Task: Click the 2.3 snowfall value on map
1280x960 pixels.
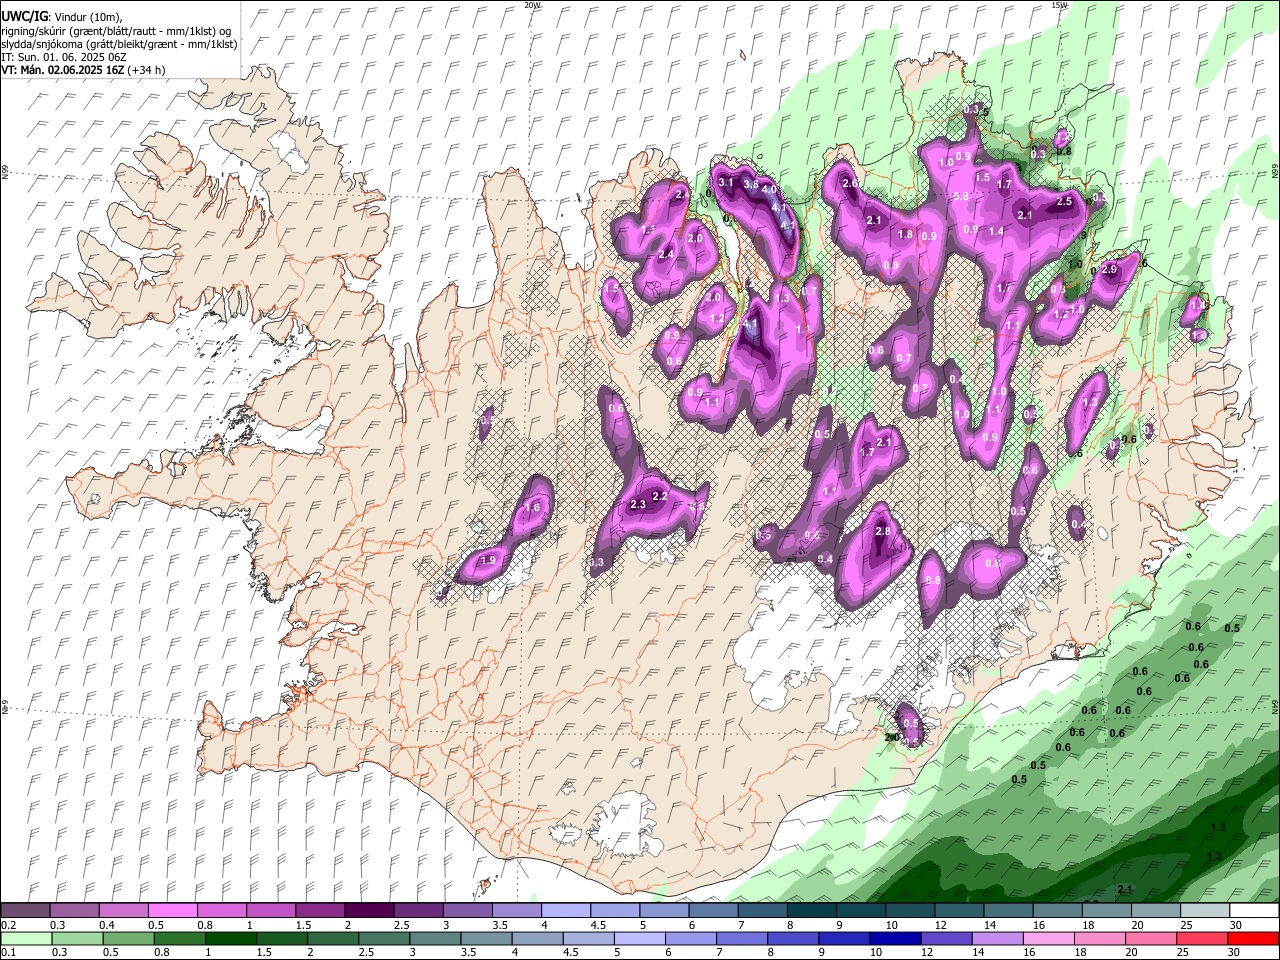Action: click(638, 505)
